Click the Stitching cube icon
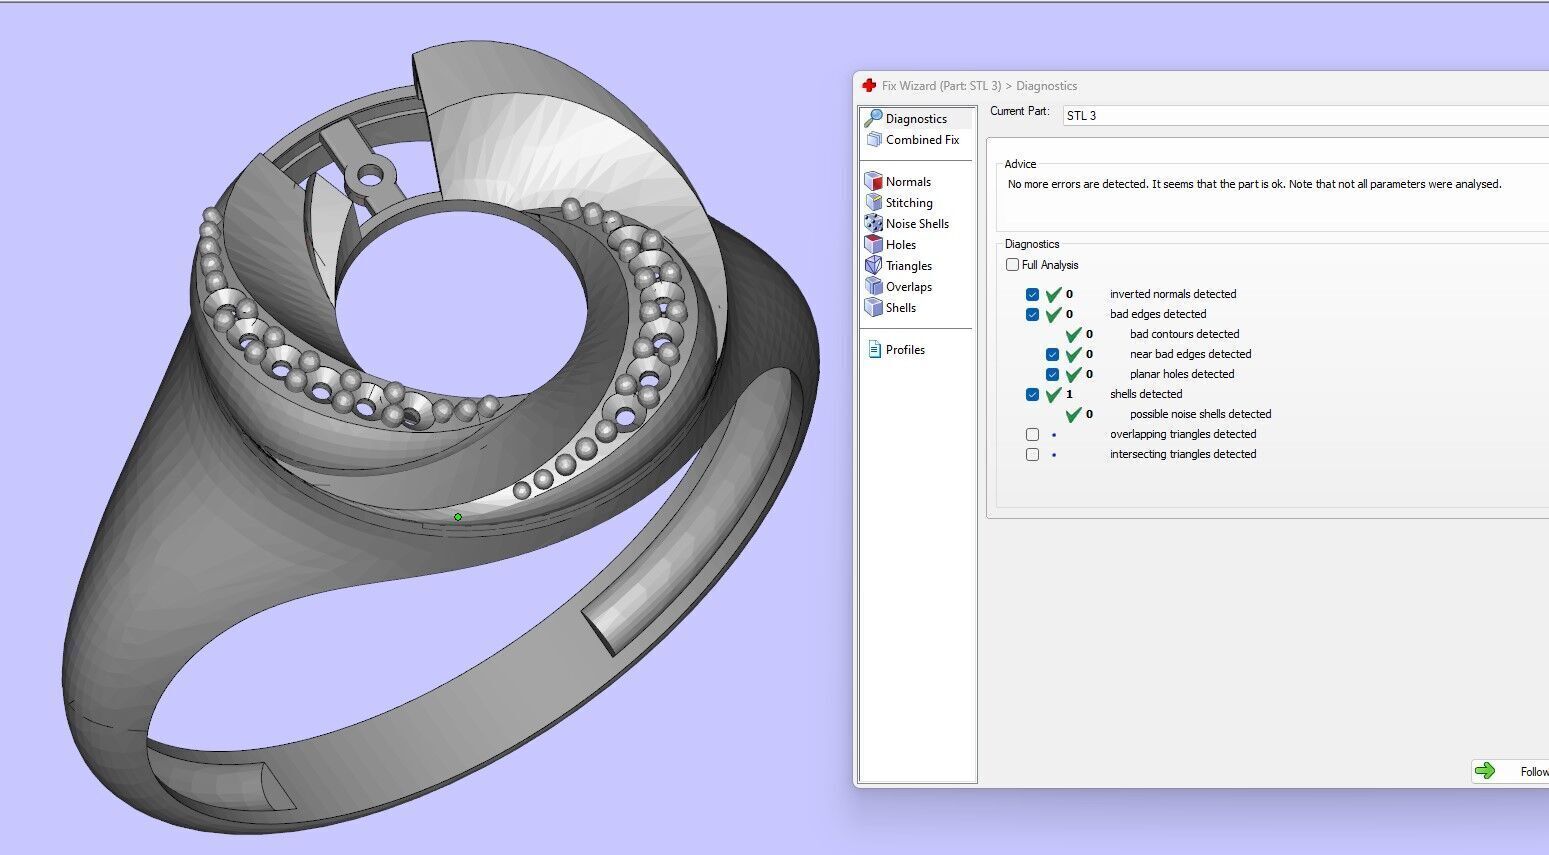Screen dimensions: 1549x855 pyautogui.click(x=874, y=203)
